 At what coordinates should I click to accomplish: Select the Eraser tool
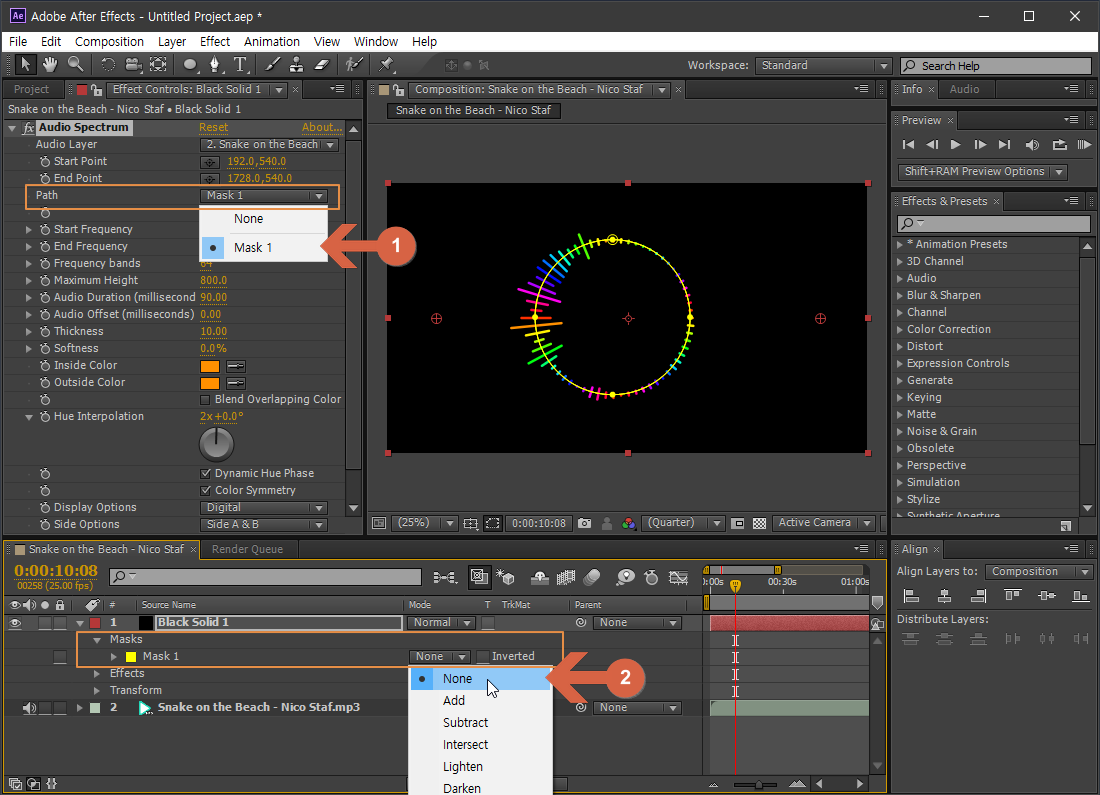pos(321,65)
